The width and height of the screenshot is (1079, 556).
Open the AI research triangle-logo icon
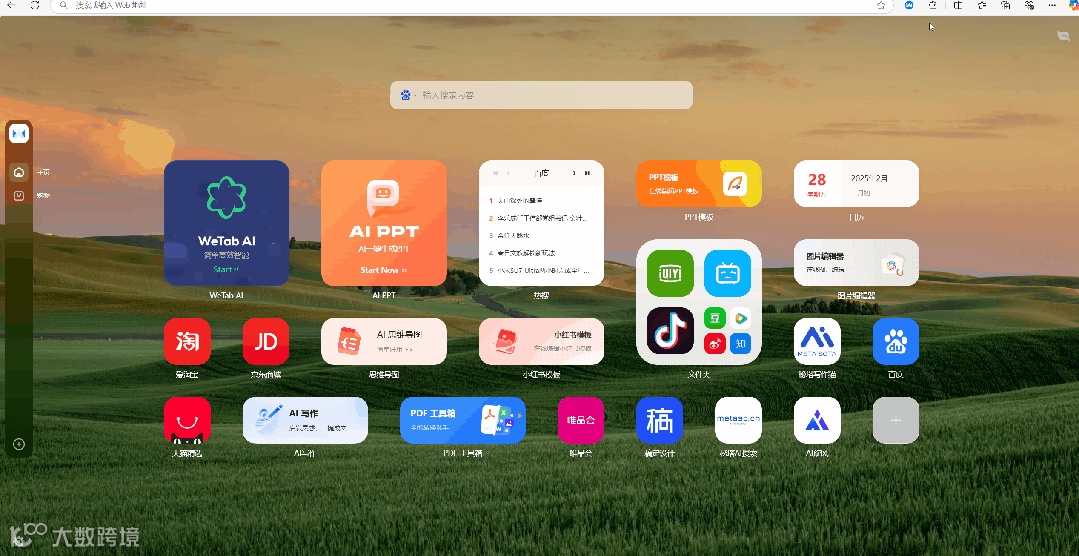(818, 420)
